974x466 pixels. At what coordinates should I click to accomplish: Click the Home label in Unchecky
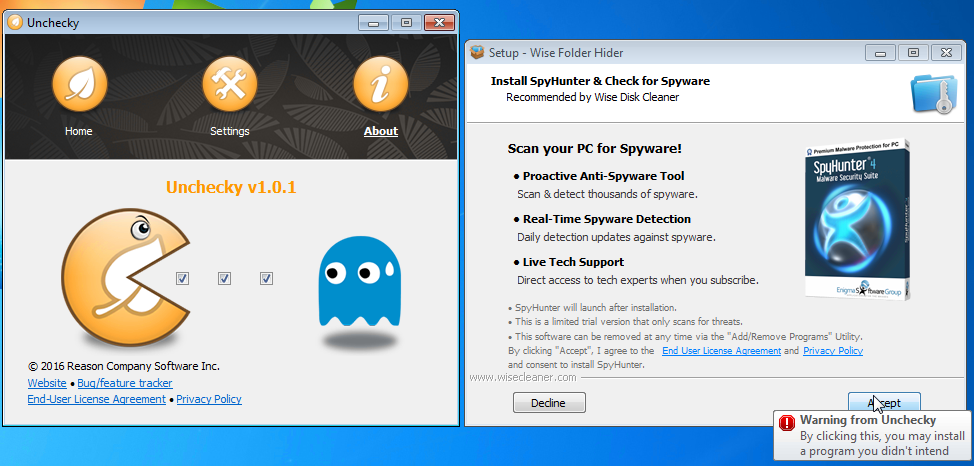[78, 131]
